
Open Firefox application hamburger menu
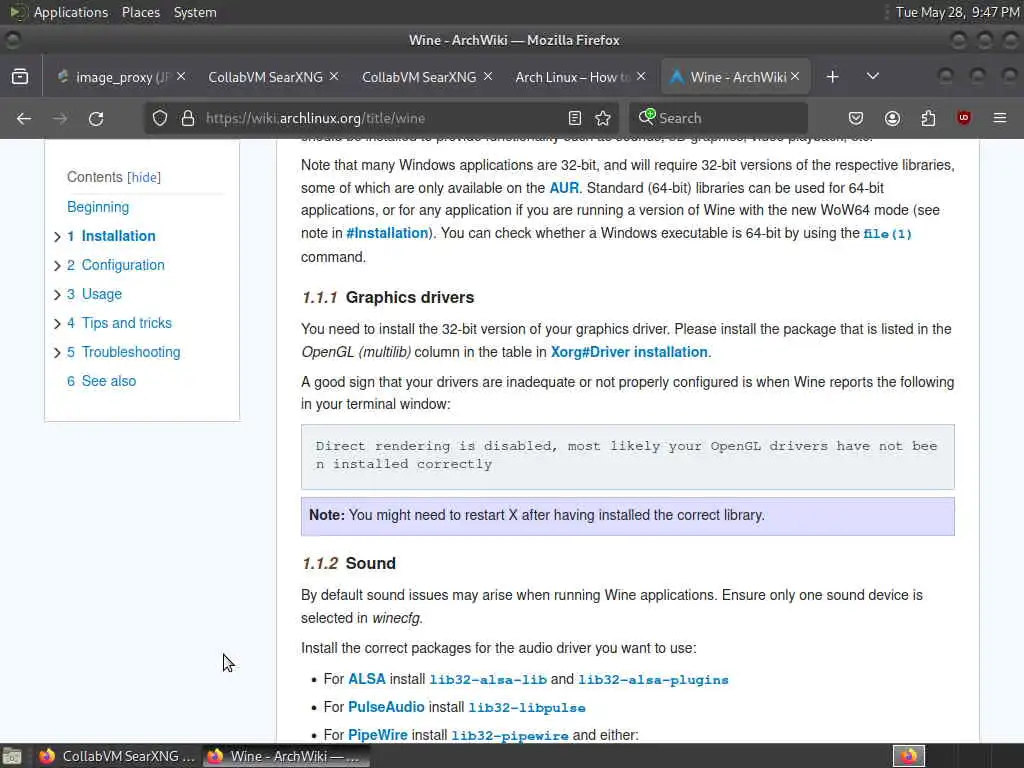click(x=1000, y=118)
